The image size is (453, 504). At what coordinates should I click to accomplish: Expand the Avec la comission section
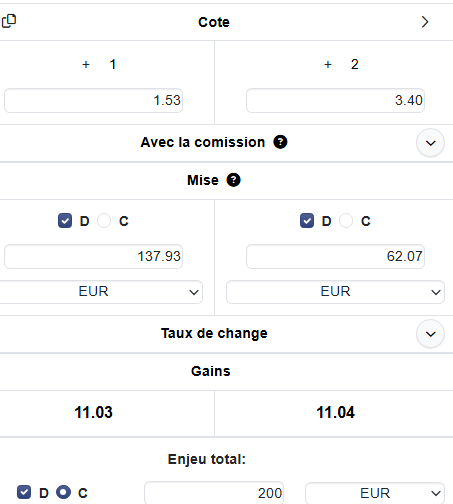[x=430, y=143]
